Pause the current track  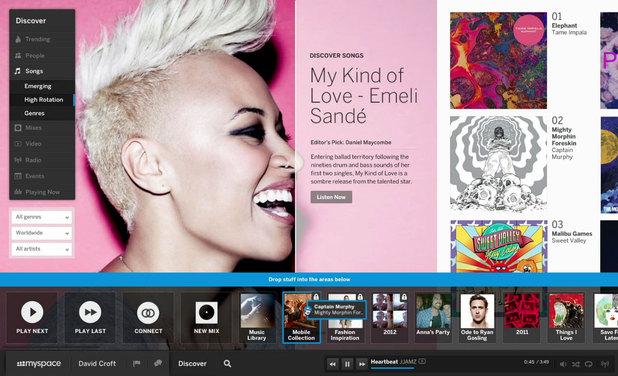(x=347, y=364)
